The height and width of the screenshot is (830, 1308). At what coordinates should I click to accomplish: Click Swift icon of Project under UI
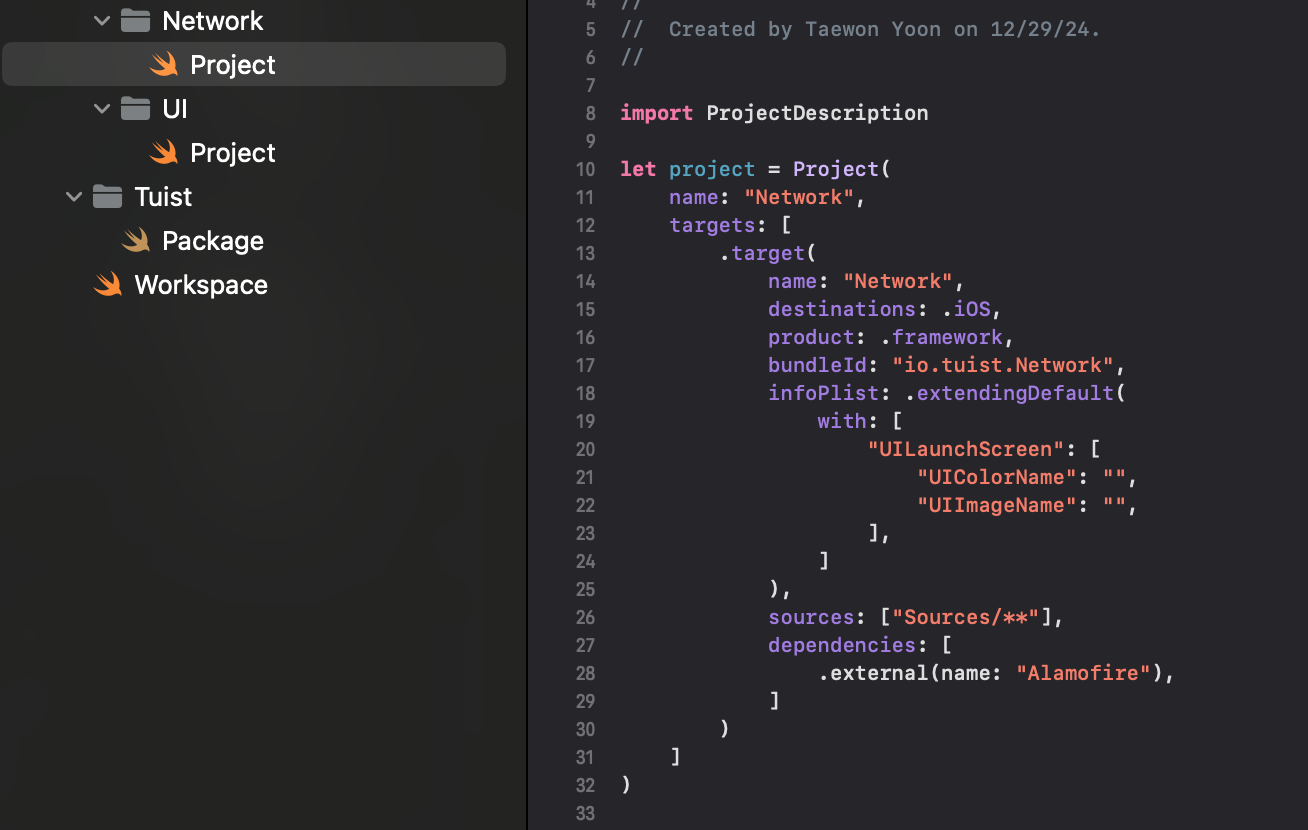(164, 152)
